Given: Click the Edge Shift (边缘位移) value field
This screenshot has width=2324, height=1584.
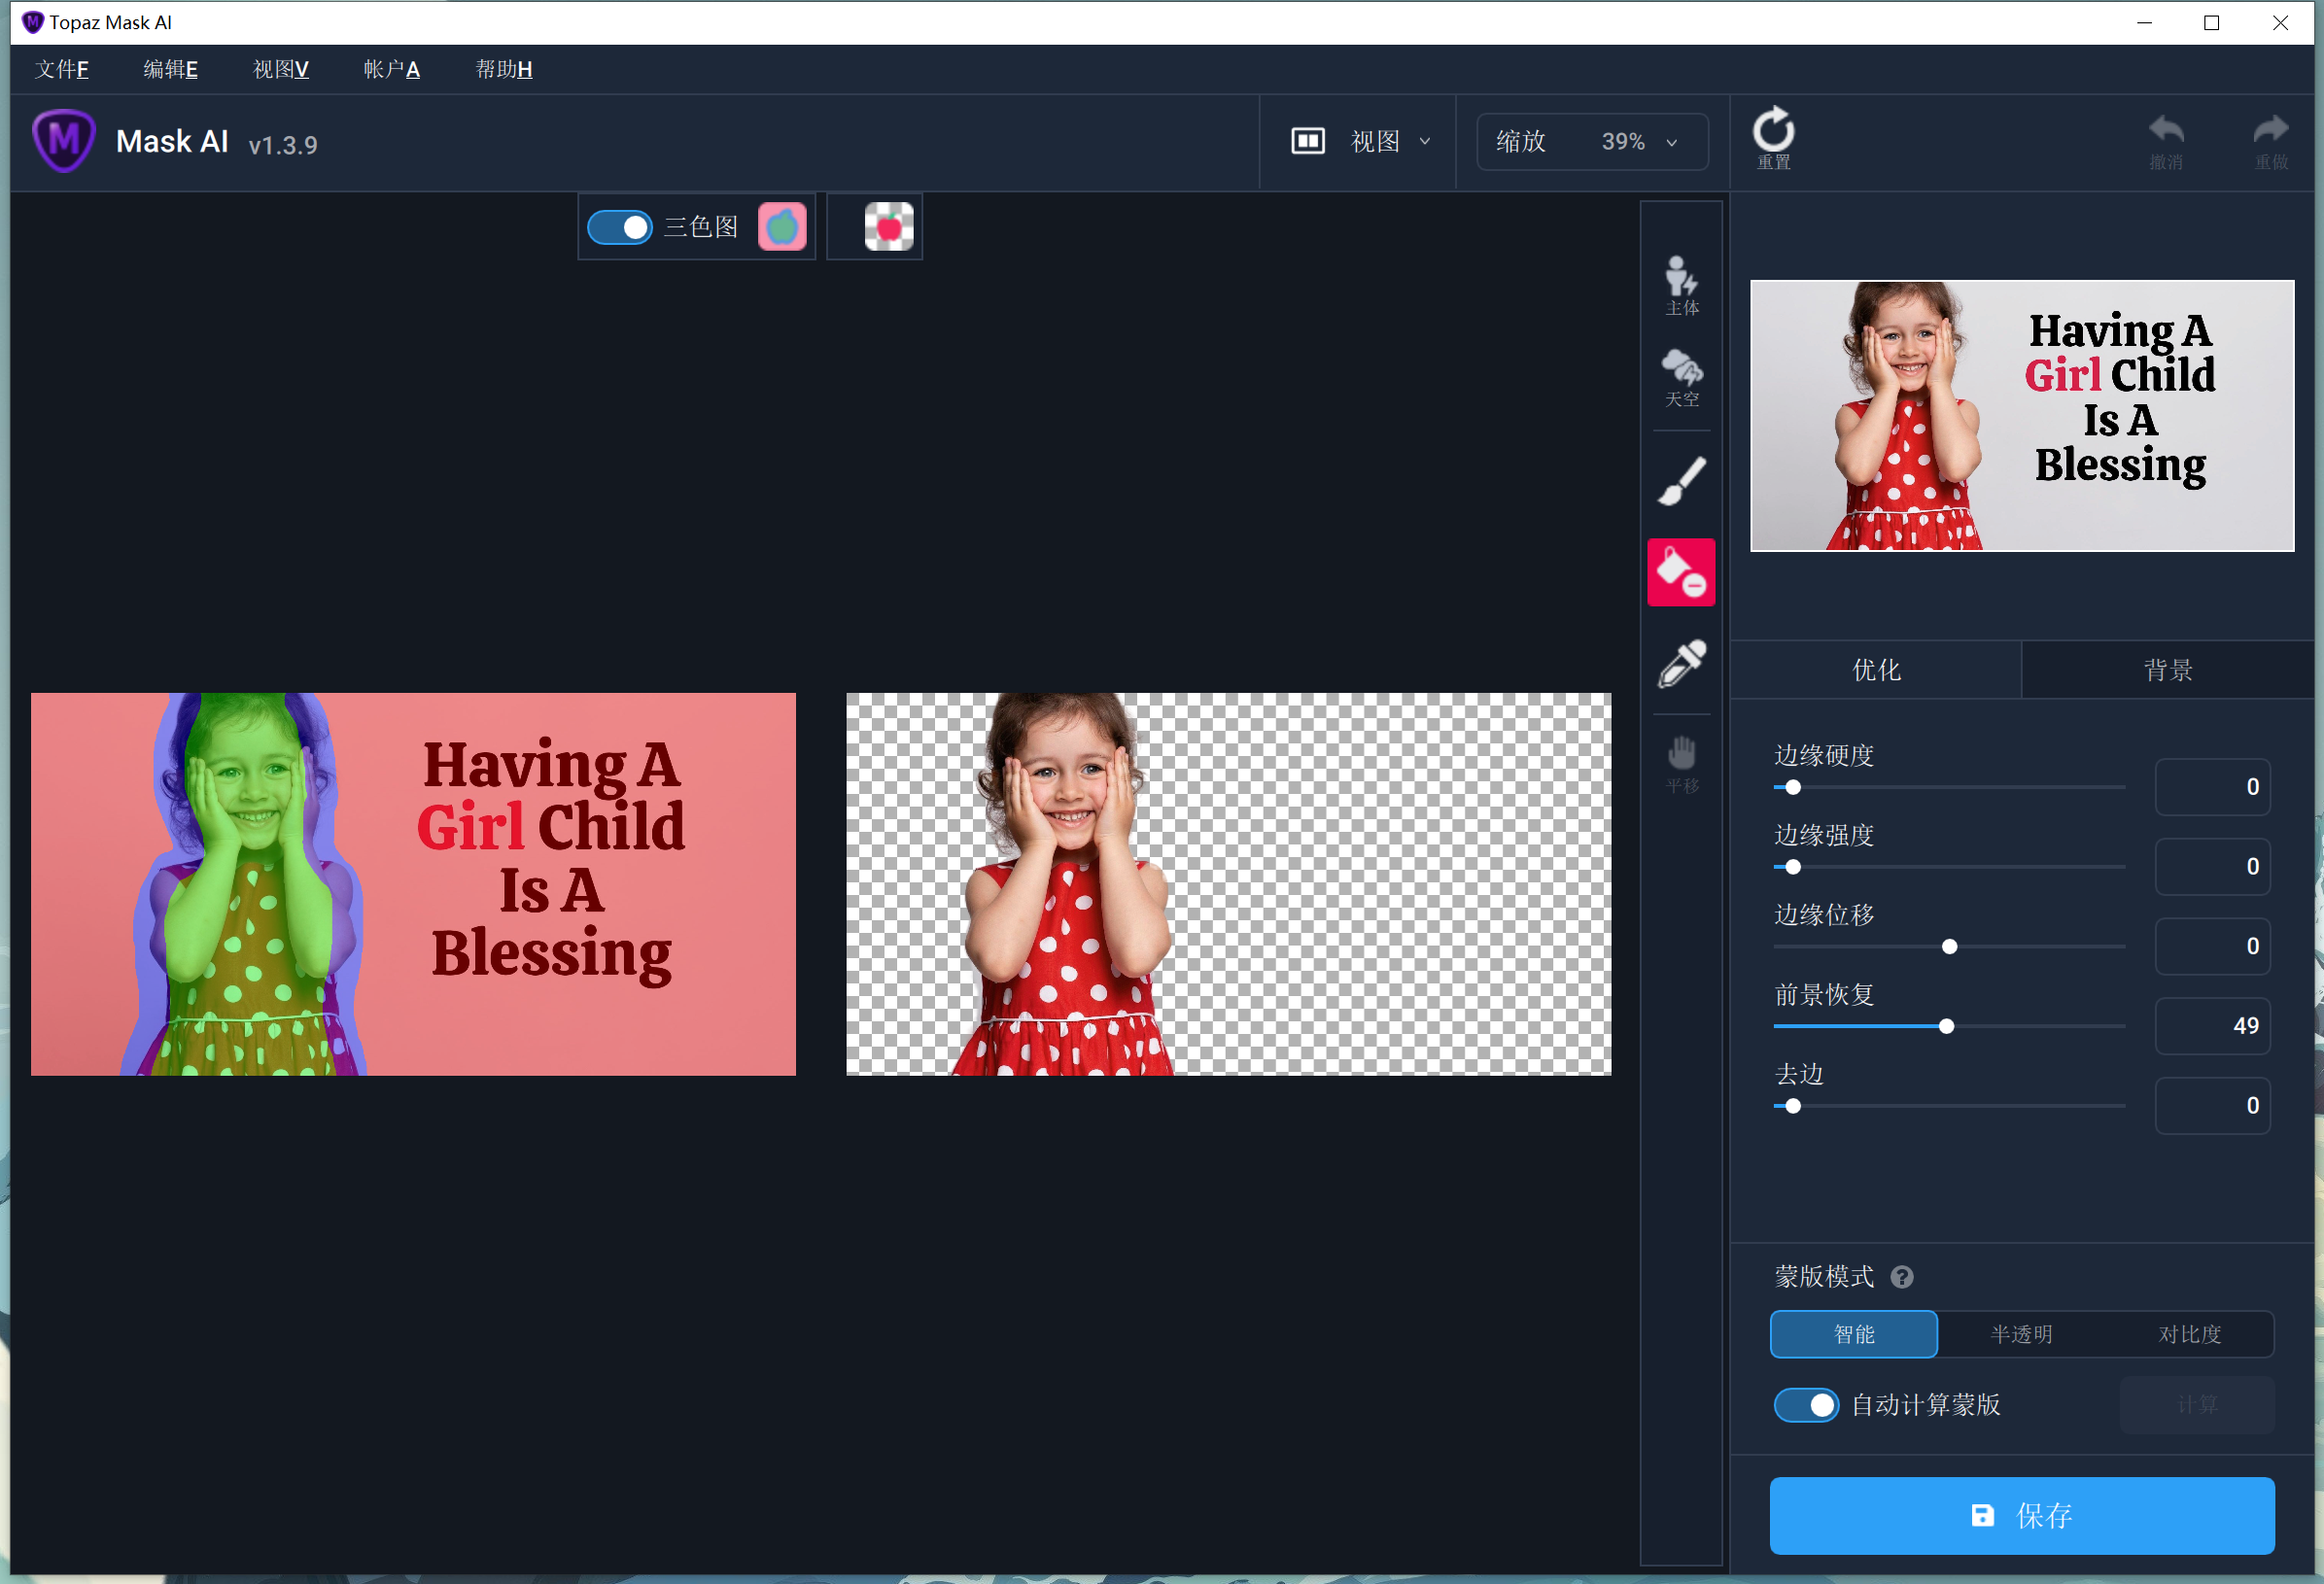Looking at the screenshot, I should pyautogui.click(x=2212, y=946).
